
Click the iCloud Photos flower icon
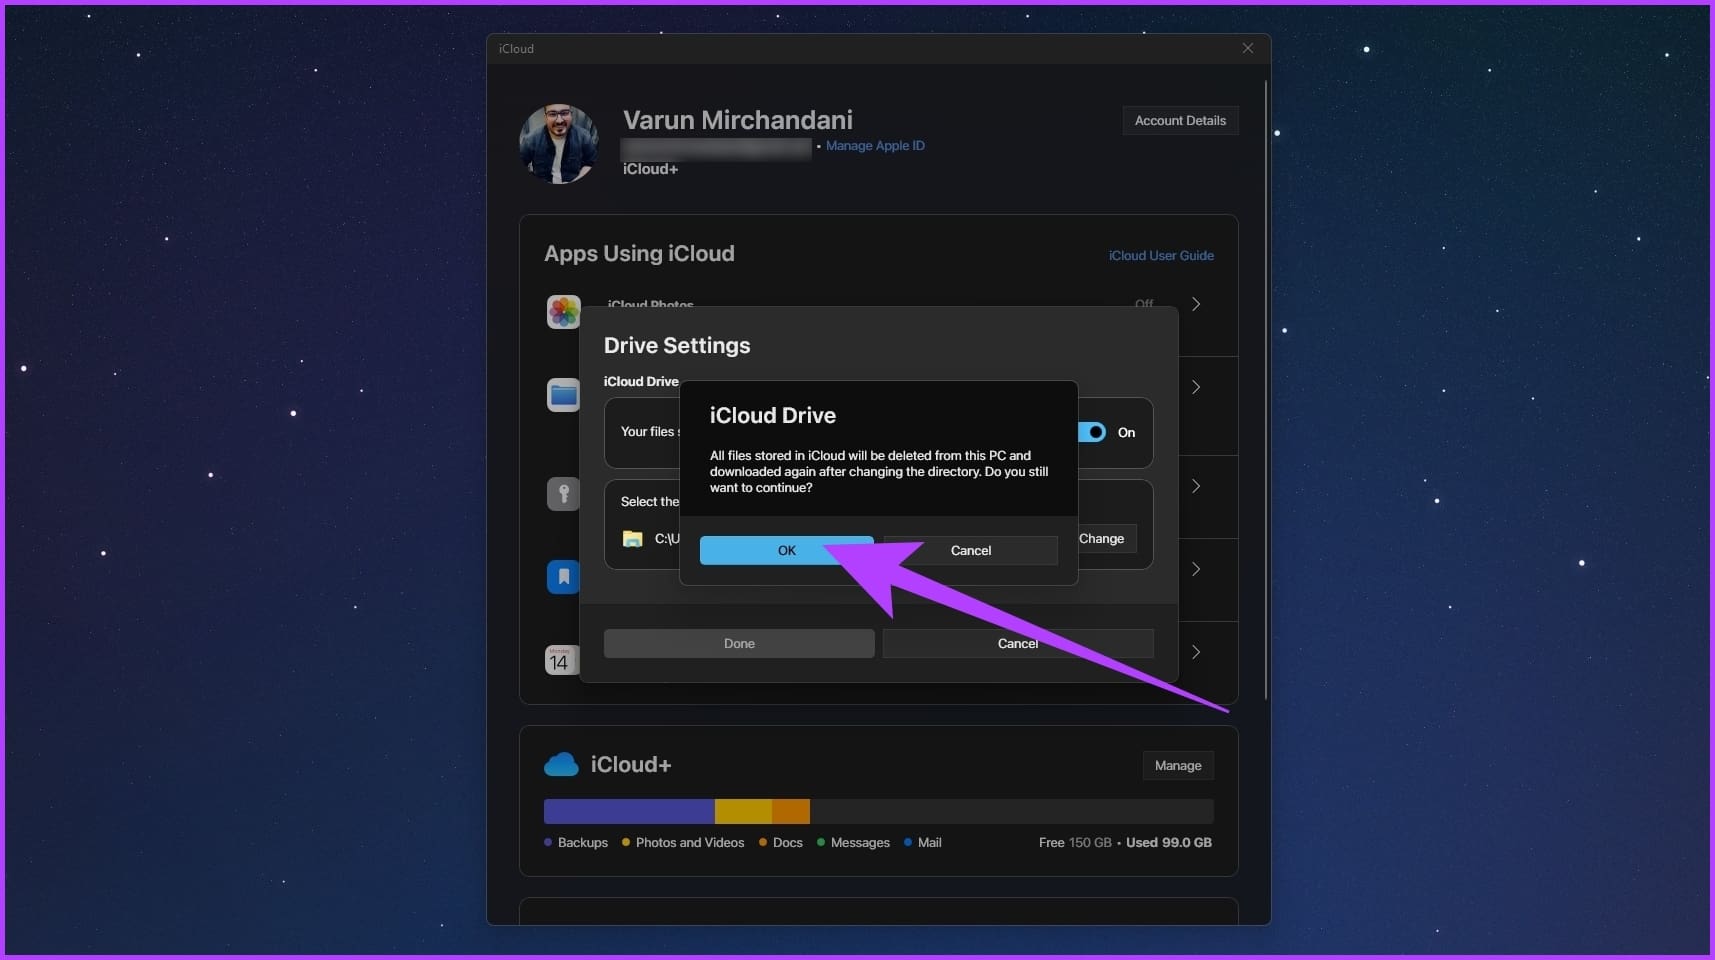tap(563, 311)
